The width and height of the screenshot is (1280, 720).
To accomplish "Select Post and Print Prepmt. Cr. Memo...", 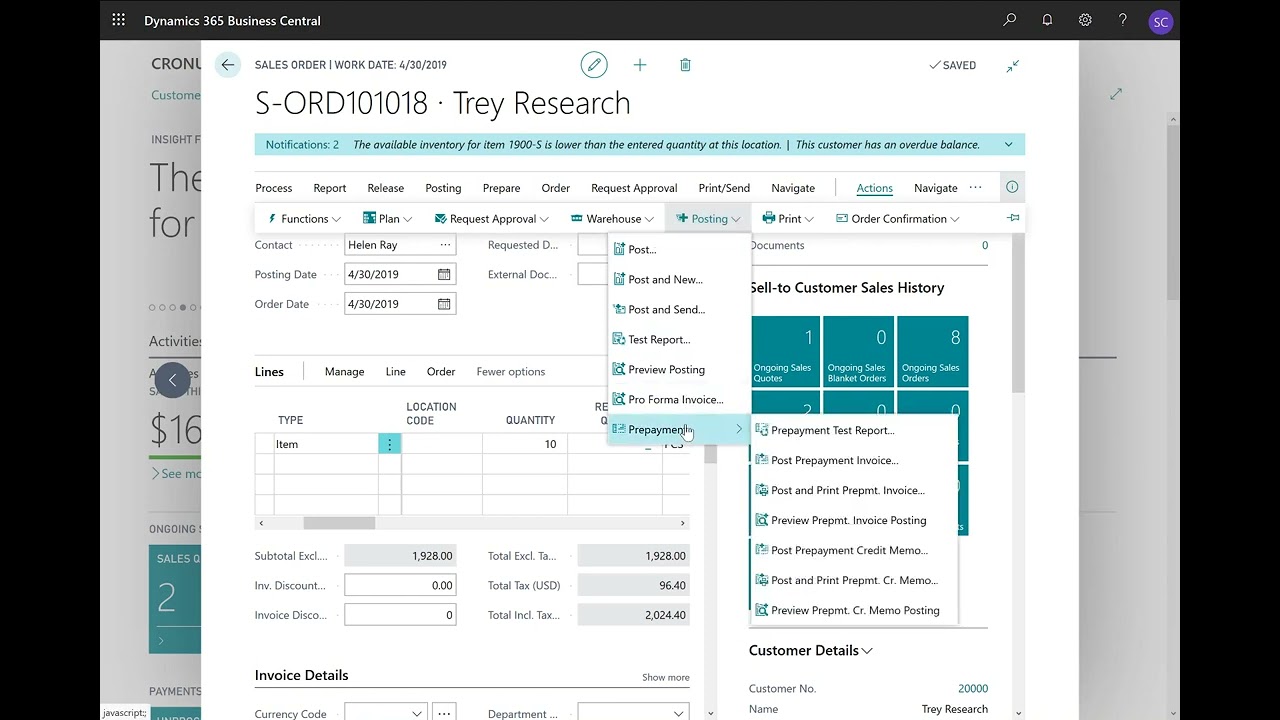I will 853,580.
